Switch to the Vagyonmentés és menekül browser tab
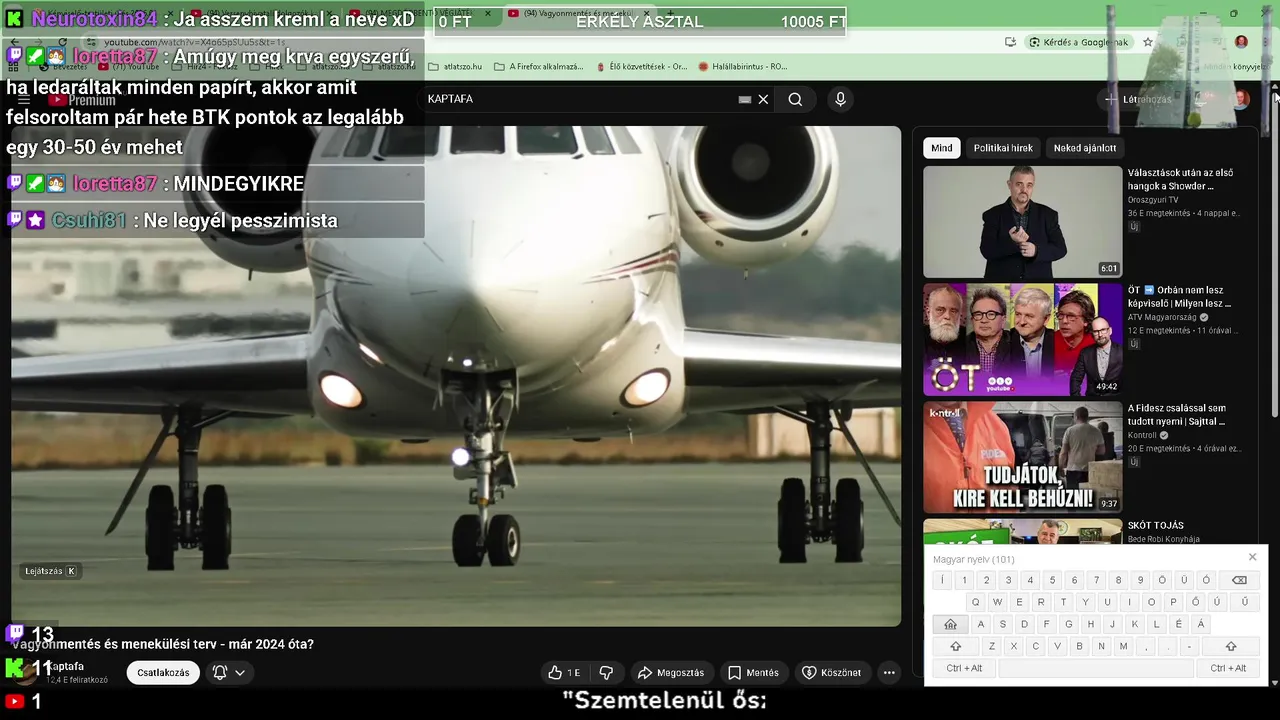Viewport: 1280px width, 720px height. (x=575, y=14)
